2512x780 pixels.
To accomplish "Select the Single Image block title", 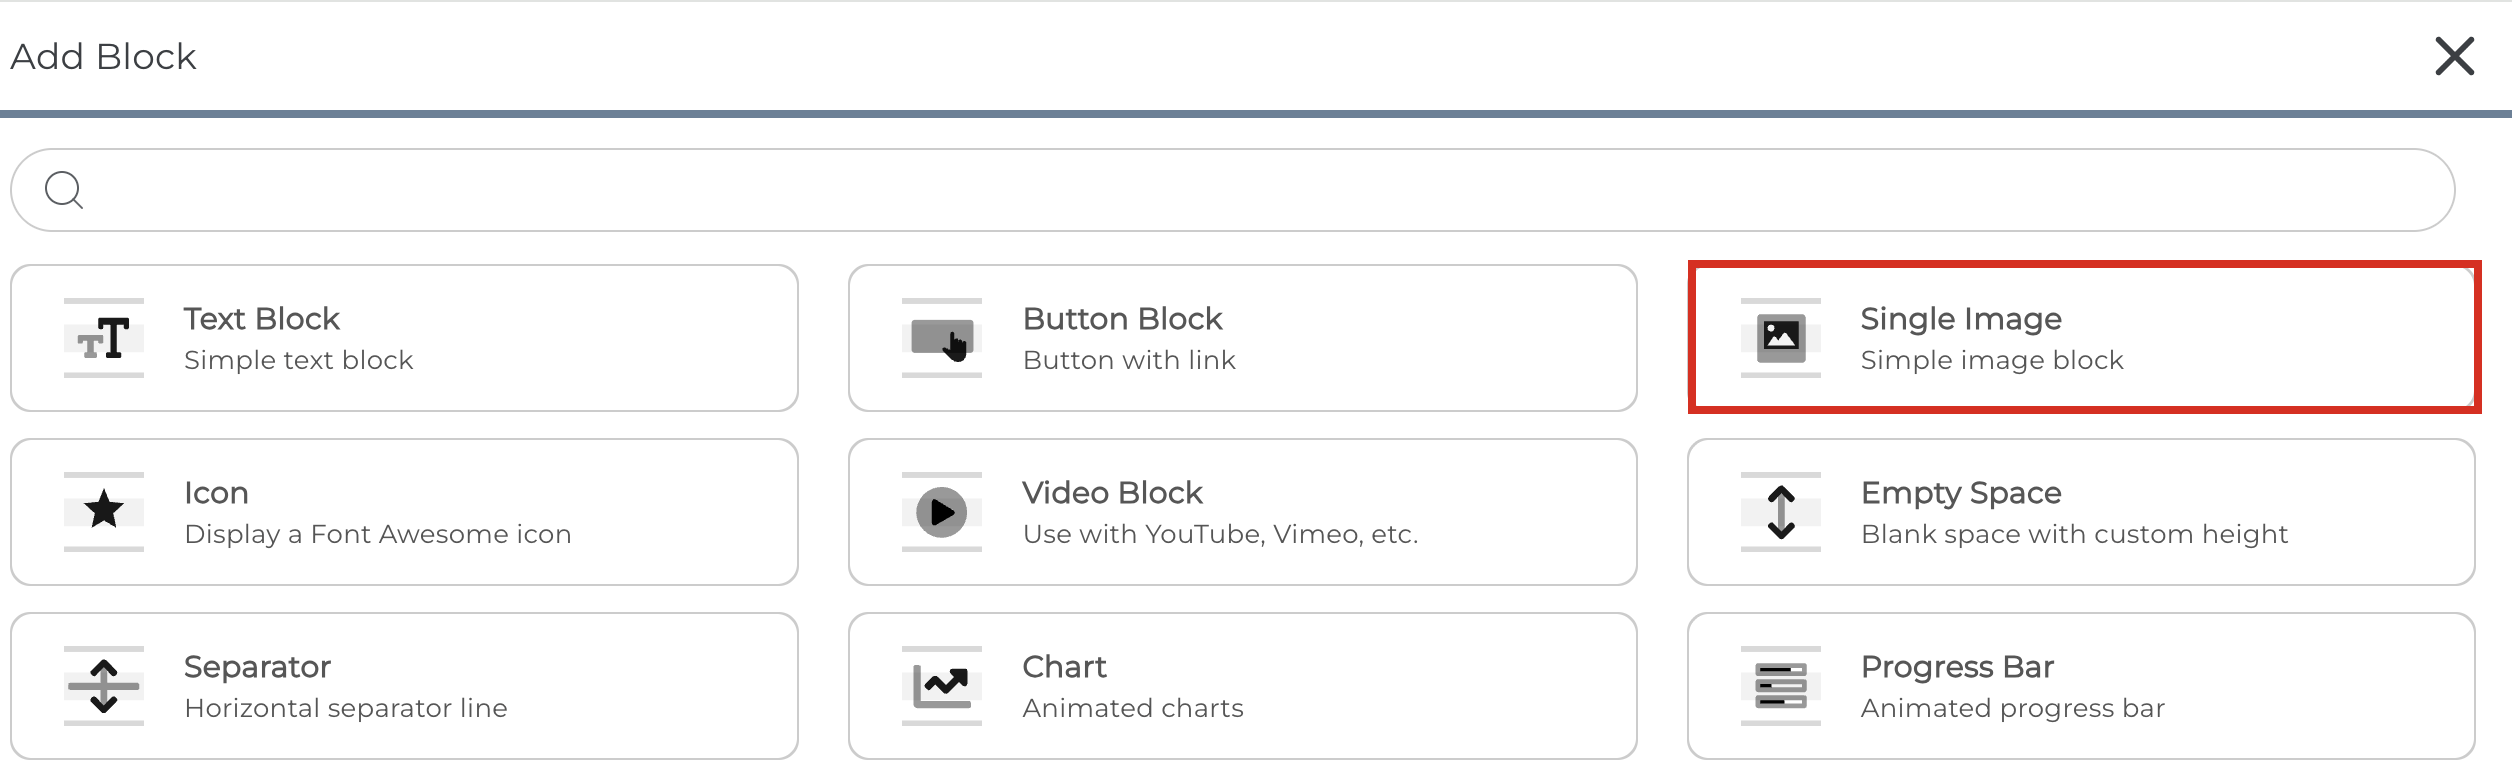I will point(1960,319).
